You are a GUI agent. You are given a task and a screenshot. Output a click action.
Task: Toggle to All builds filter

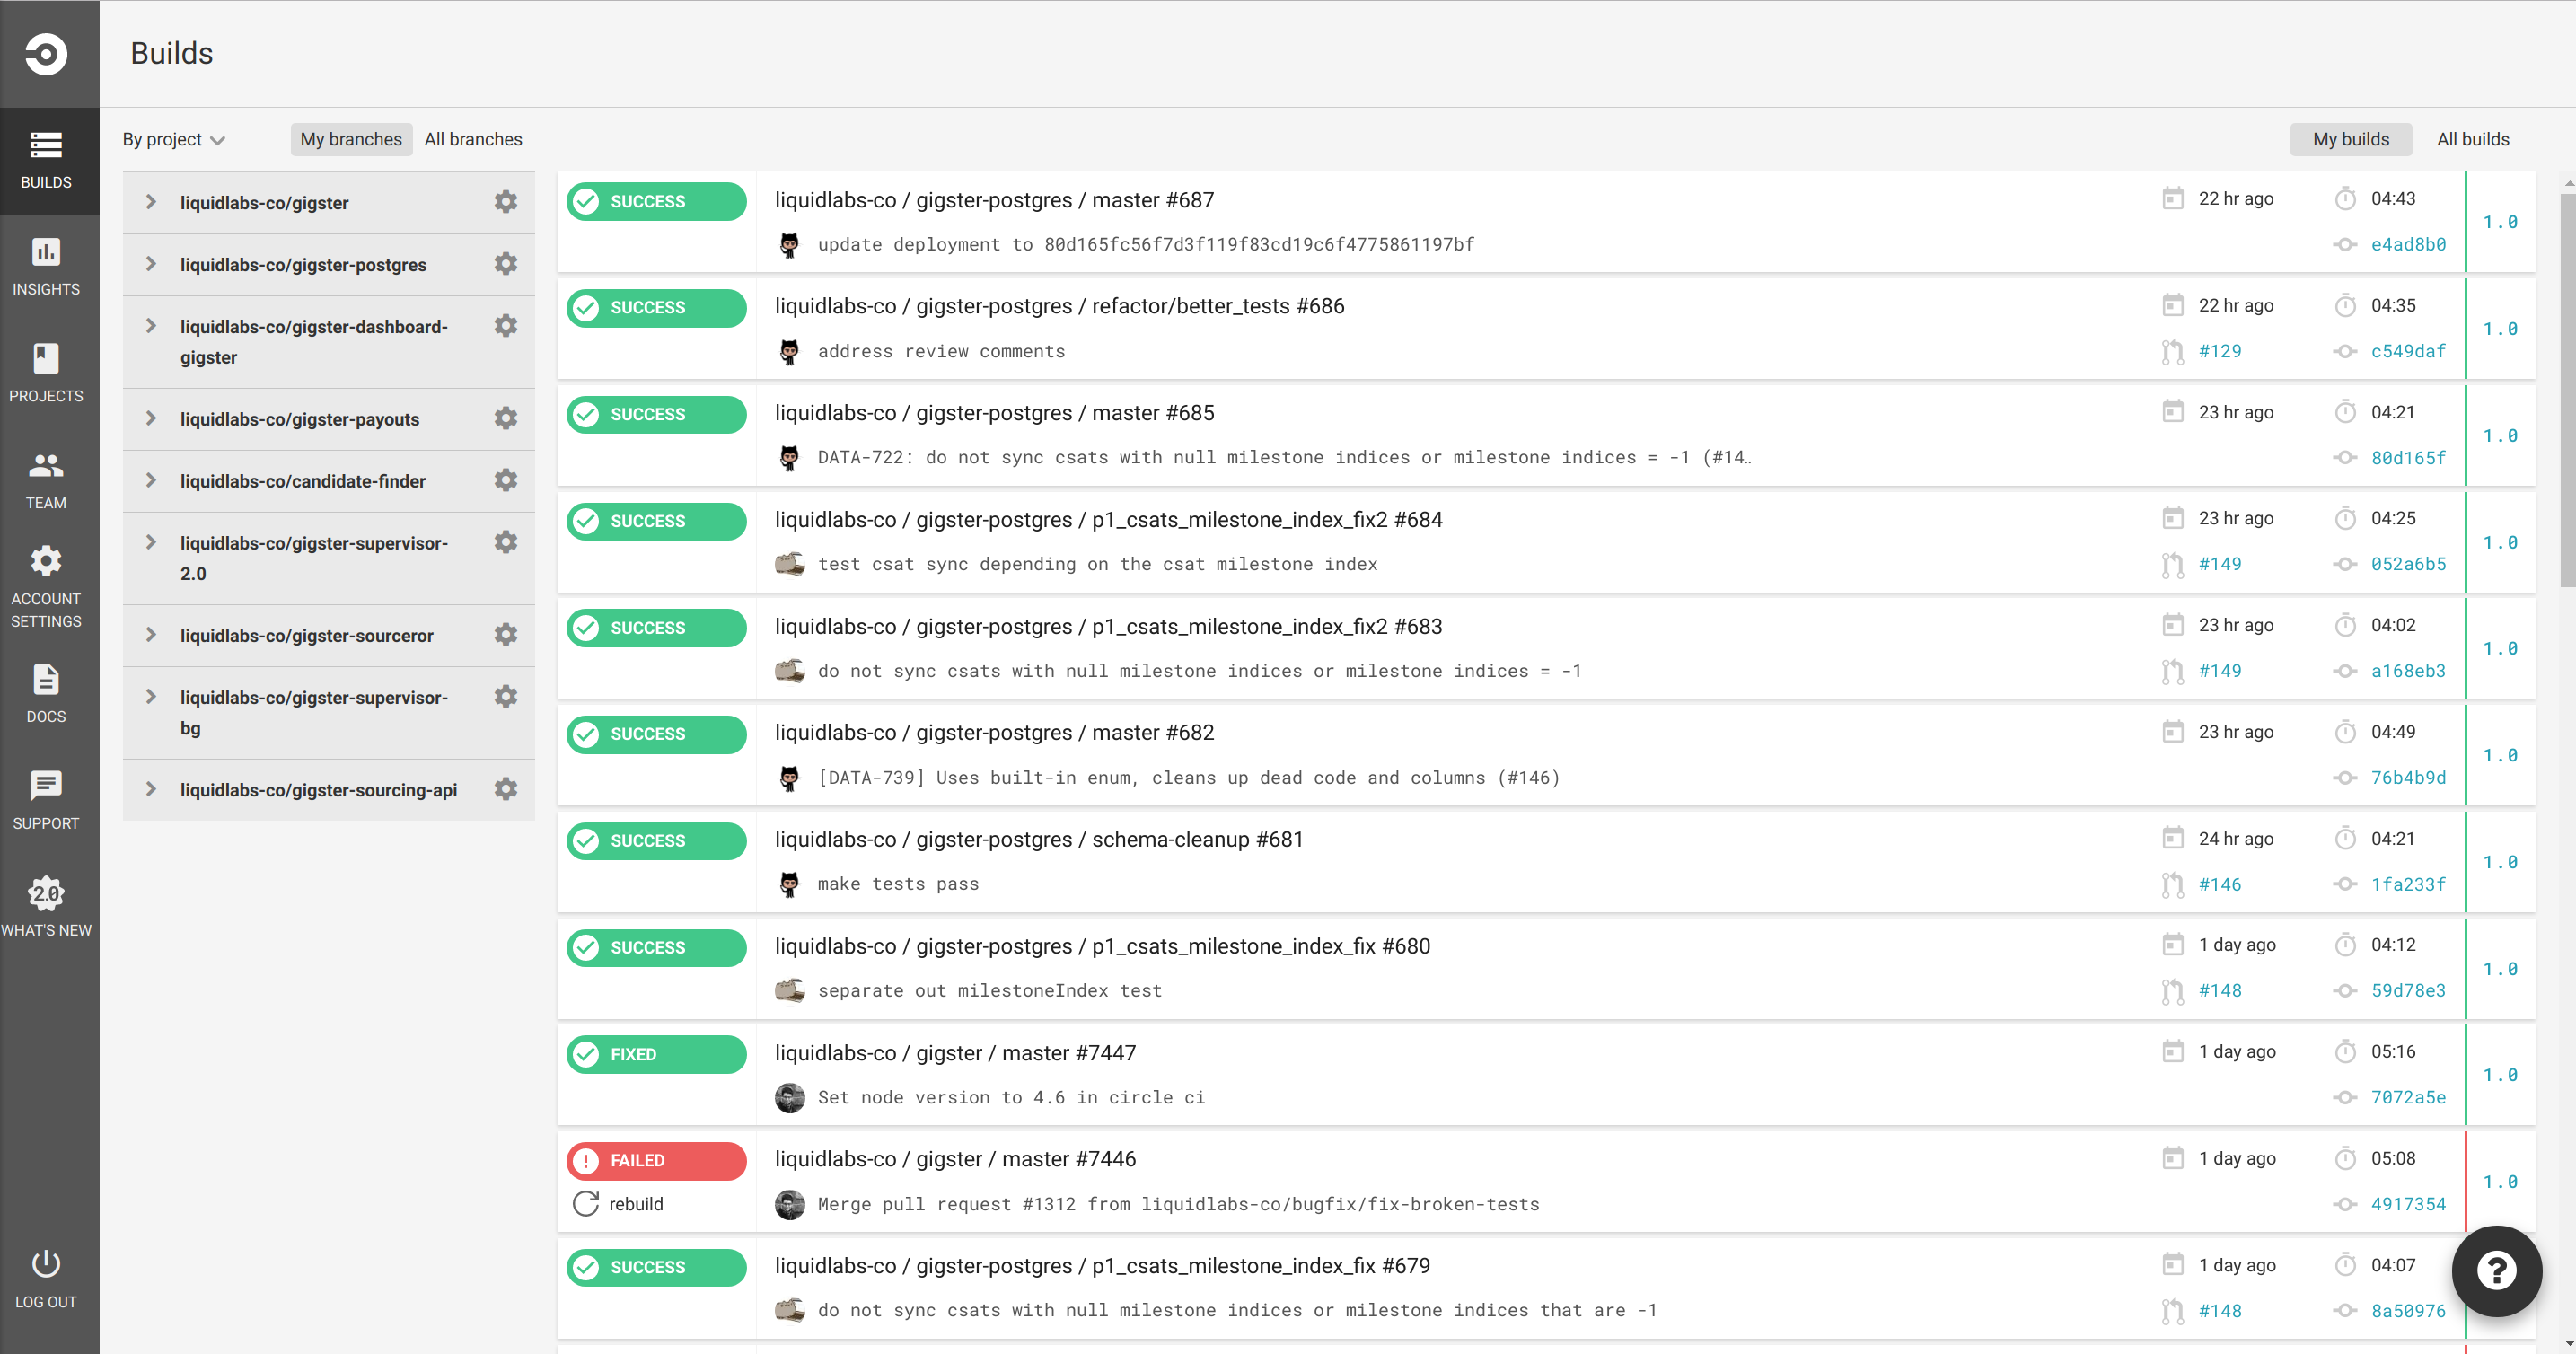click(2472, 139)
